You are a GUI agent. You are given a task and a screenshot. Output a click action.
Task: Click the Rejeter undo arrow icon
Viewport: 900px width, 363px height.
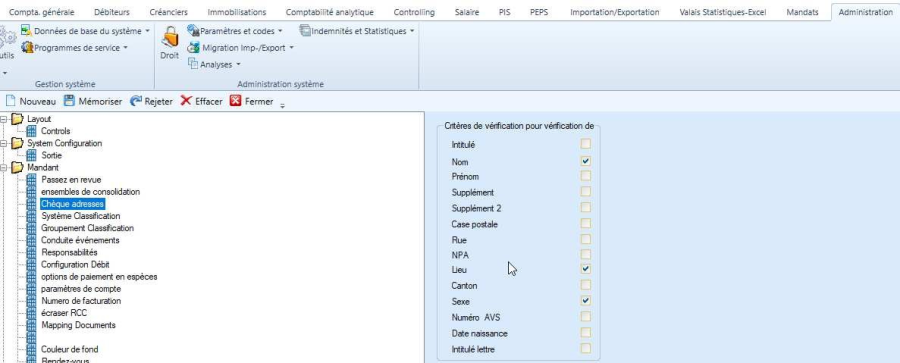pos(136,101)
